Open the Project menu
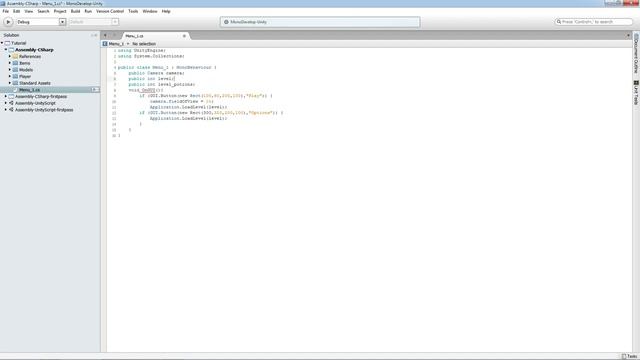 (60, 11)
